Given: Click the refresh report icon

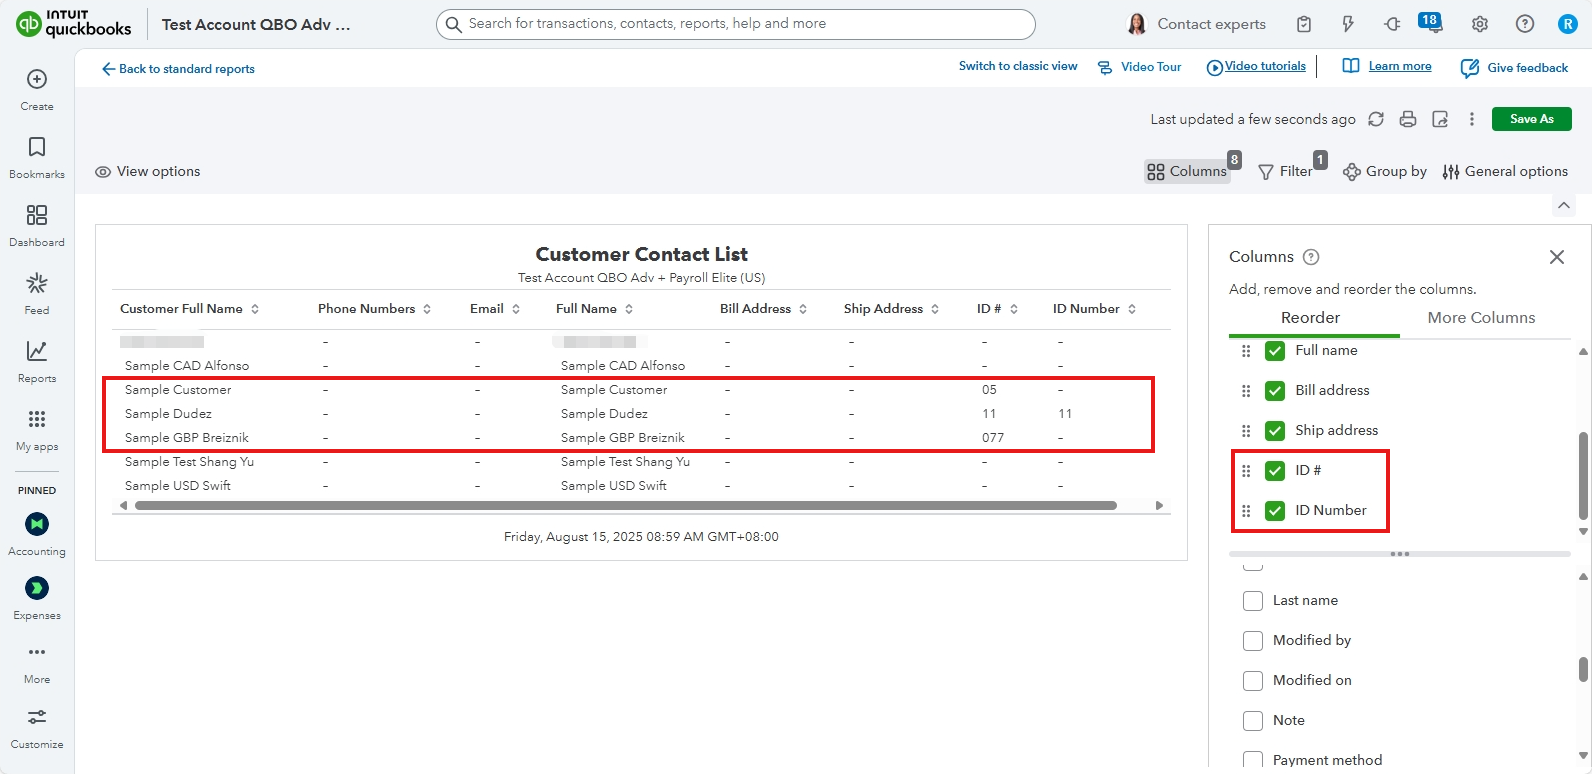Looking at the screenshot, I should [x=1376, y=119].
